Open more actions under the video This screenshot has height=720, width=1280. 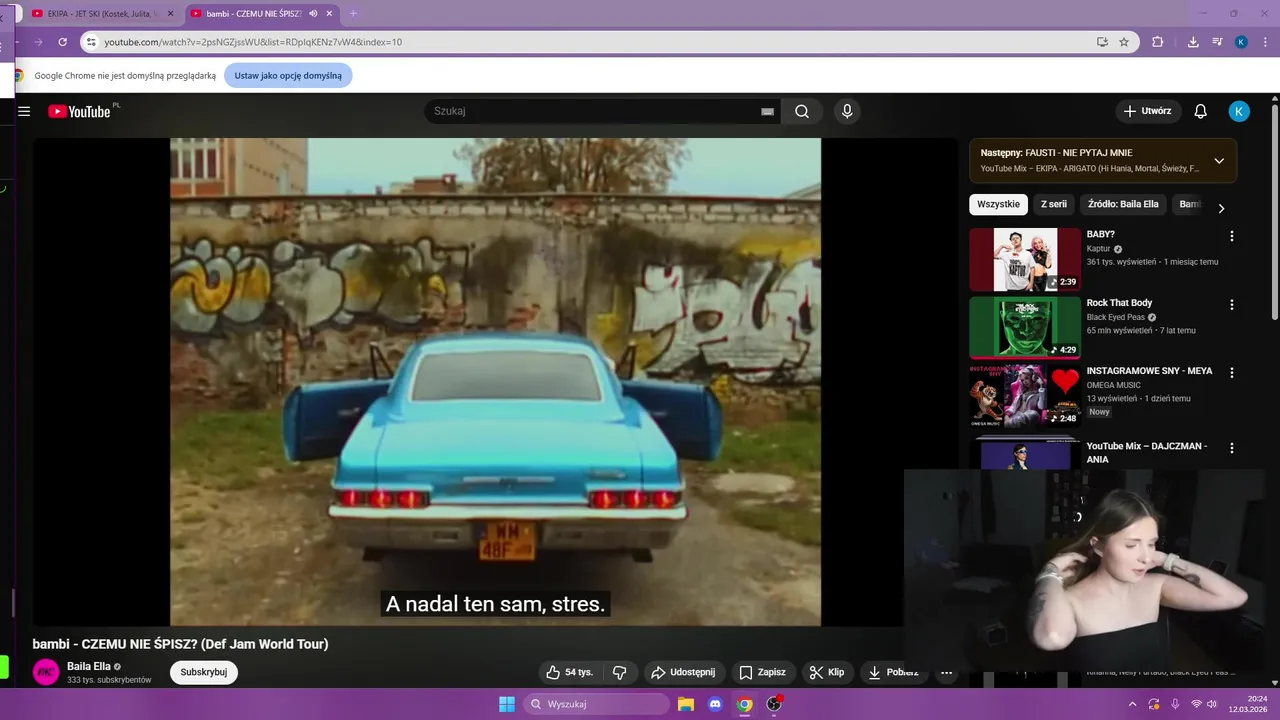point(946,672)
